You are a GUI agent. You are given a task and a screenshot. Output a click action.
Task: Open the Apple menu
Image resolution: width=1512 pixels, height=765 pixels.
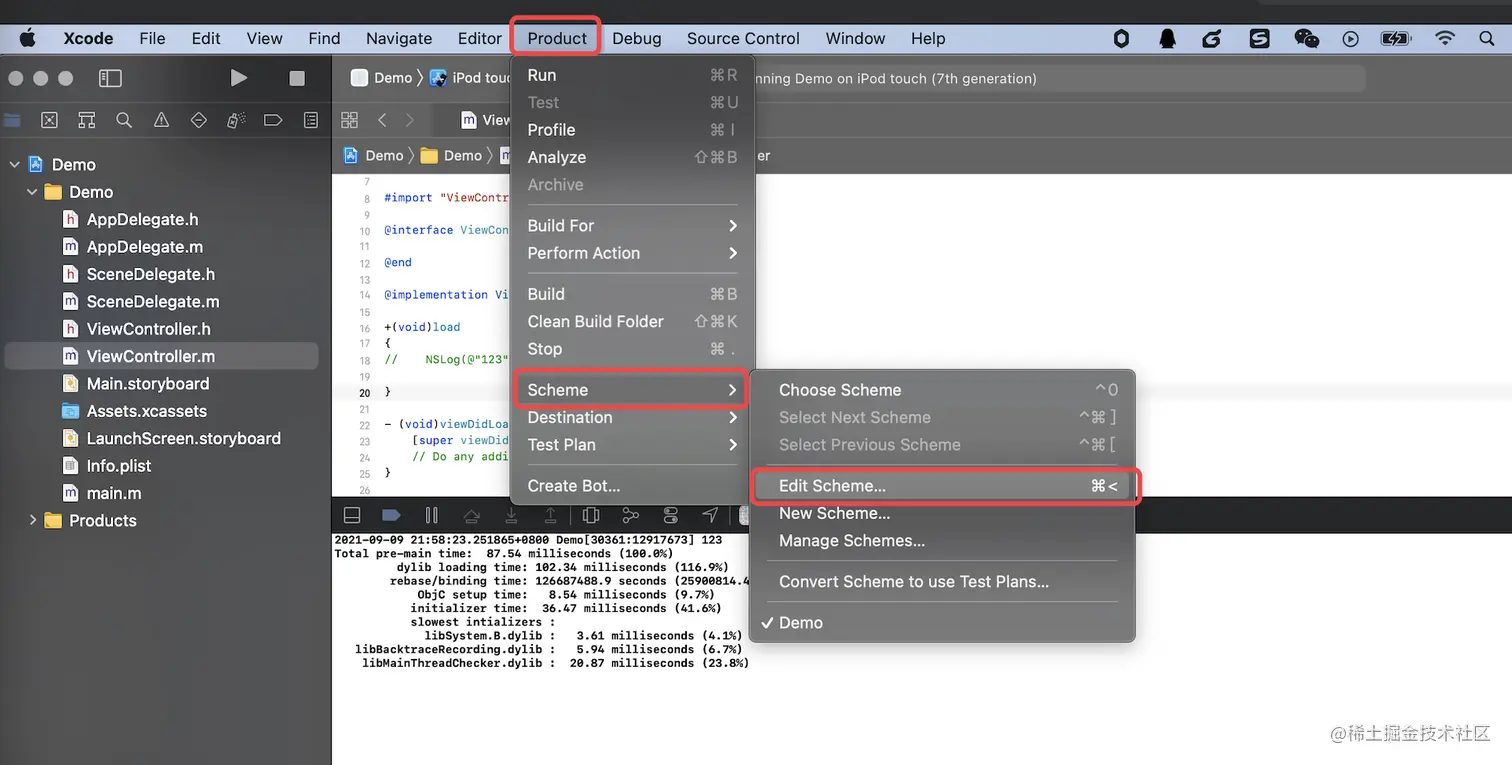(28, 38)
